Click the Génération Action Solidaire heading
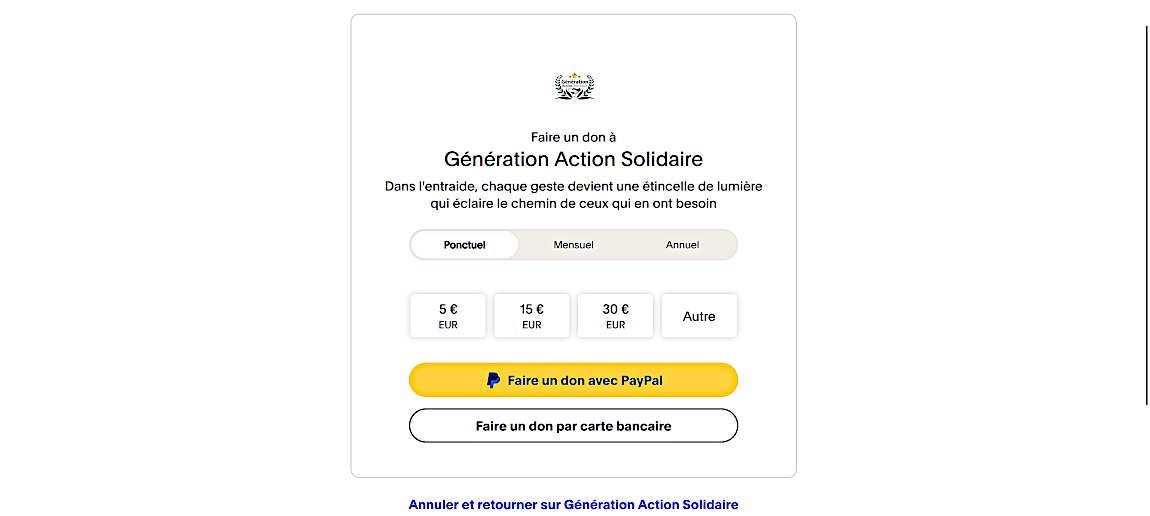The width and height of the screenshot is (1150, 516). click(x=573, y=159)
